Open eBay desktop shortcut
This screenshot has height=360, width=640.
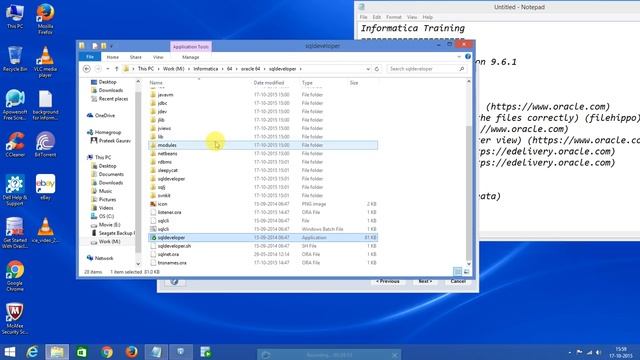[x=45, y=187]
